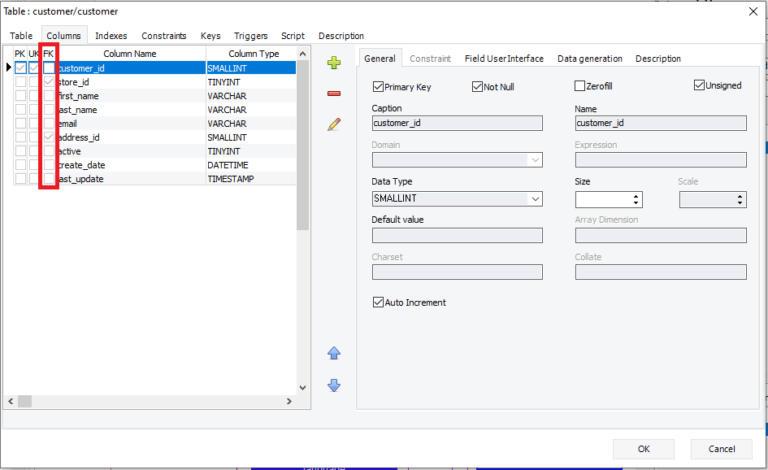768x470 pixels.
Task: Click the pencil edit column icon
Action: point(334,125)
